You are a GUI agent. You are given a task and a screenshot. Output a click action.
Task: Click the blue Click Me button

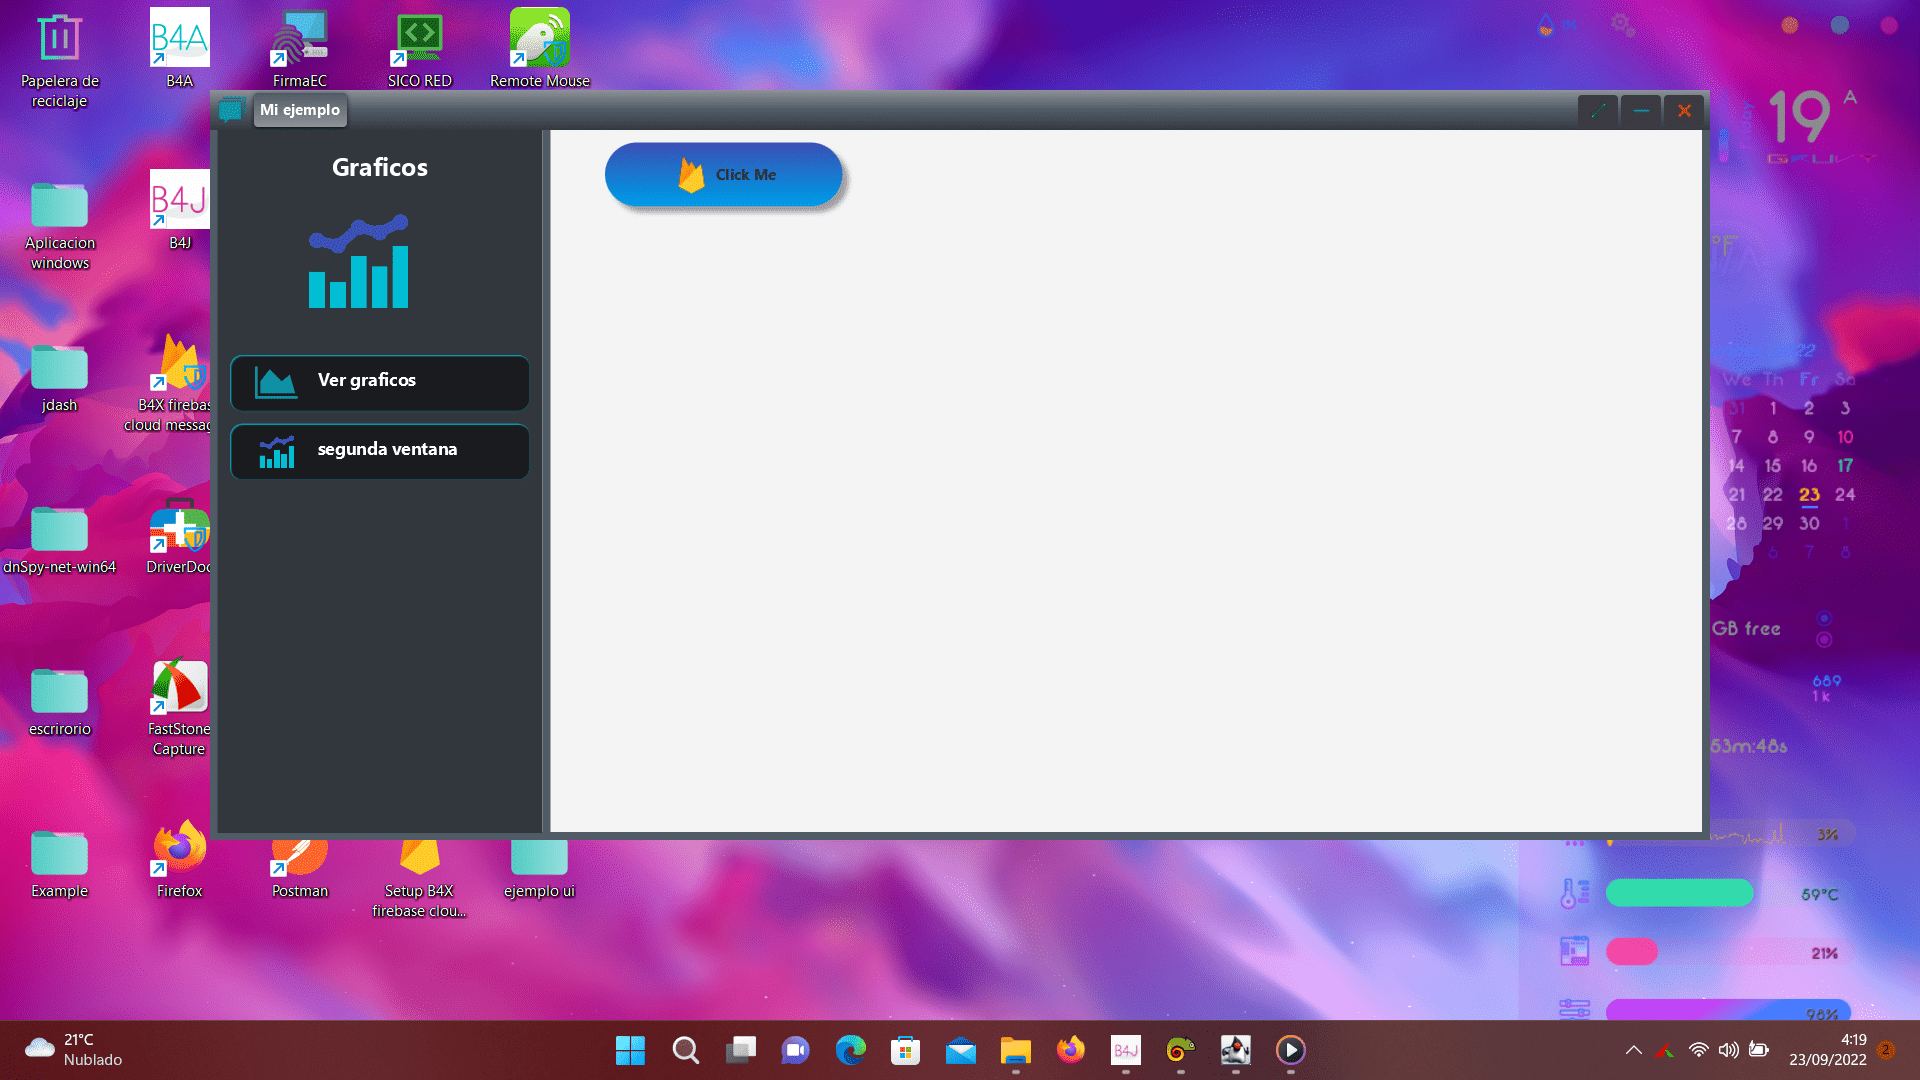(723, 175)
